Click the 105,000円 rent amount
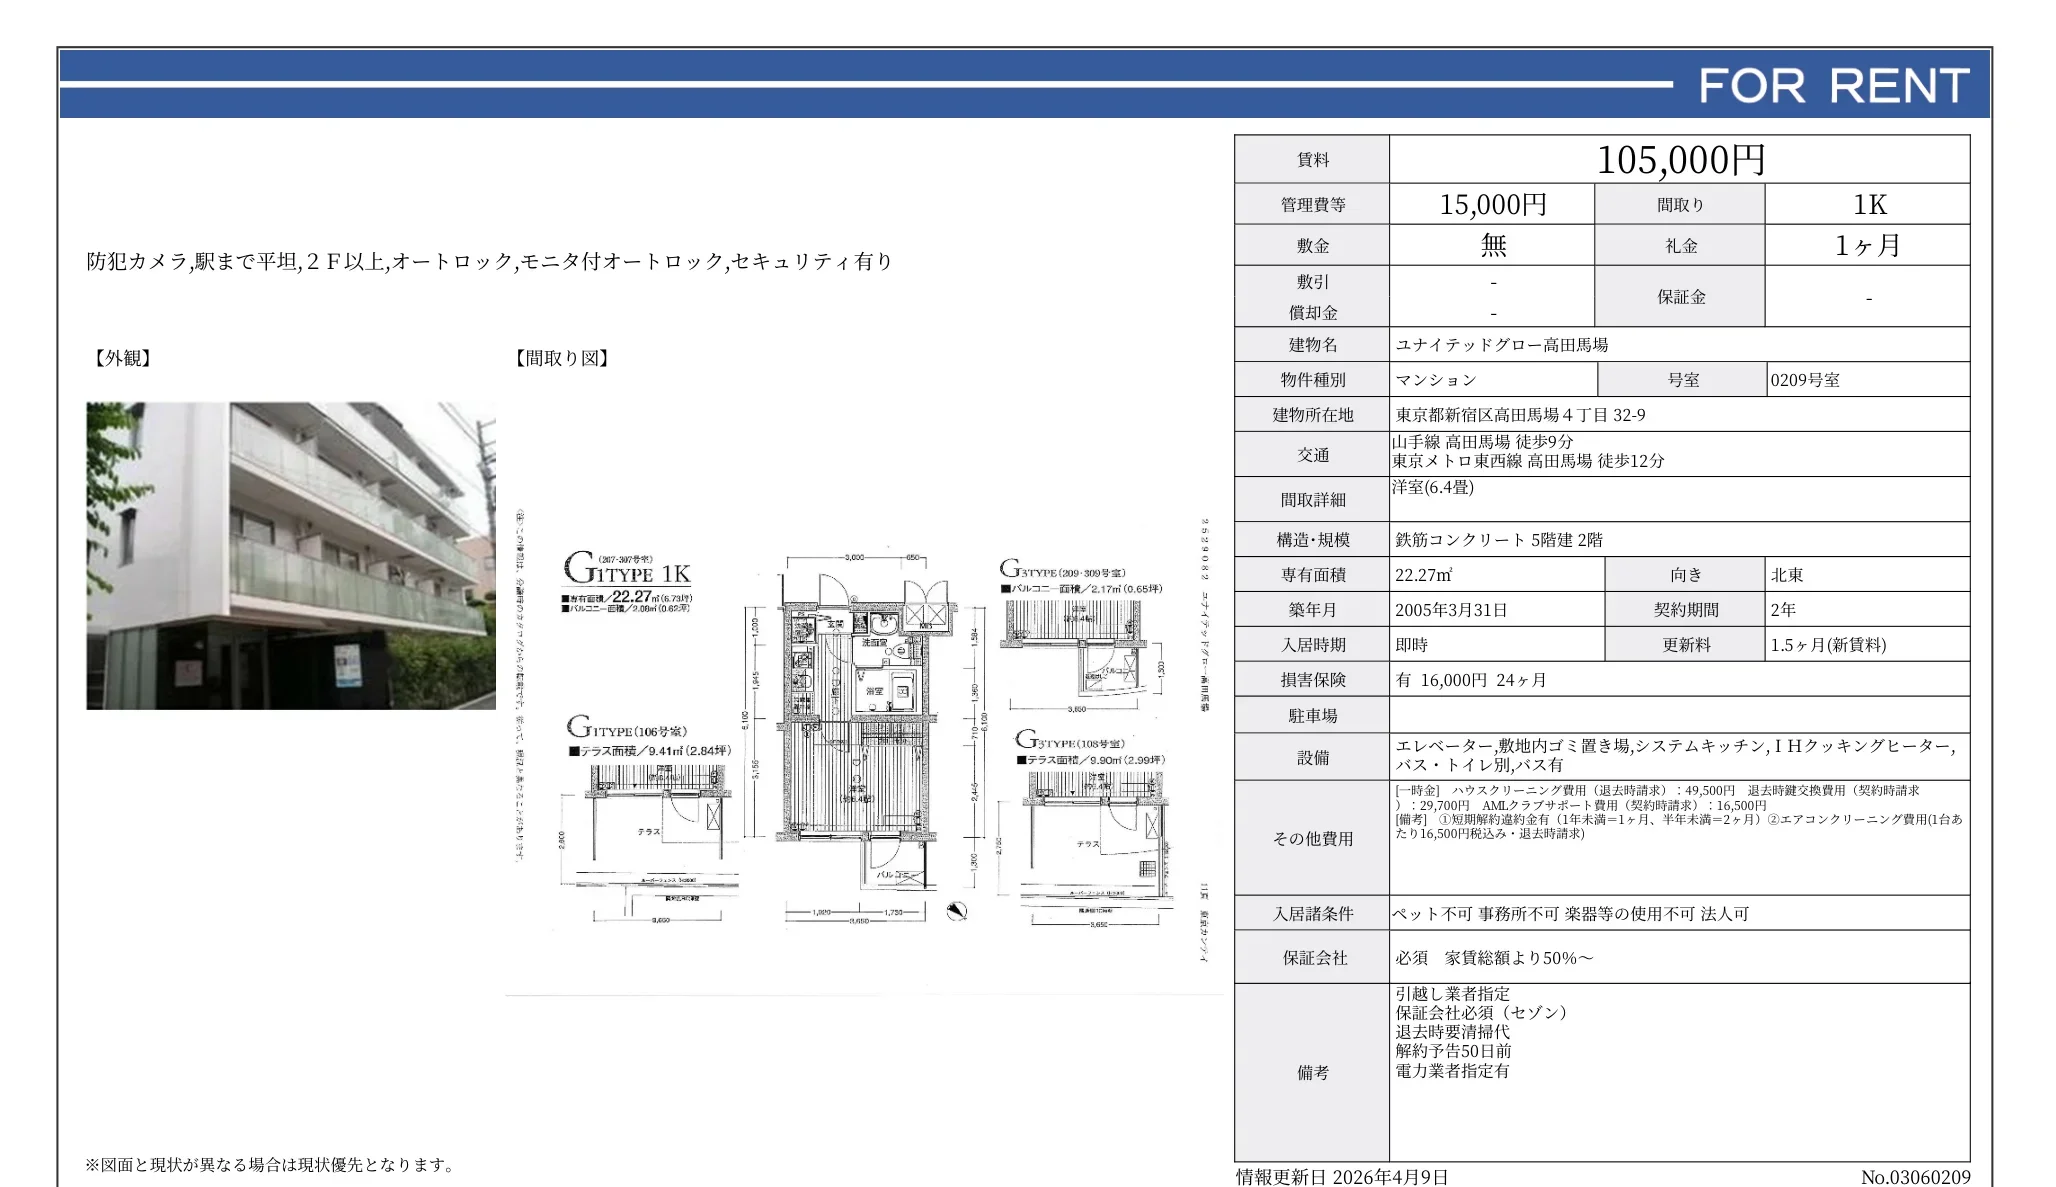 tap(1680, 160)
